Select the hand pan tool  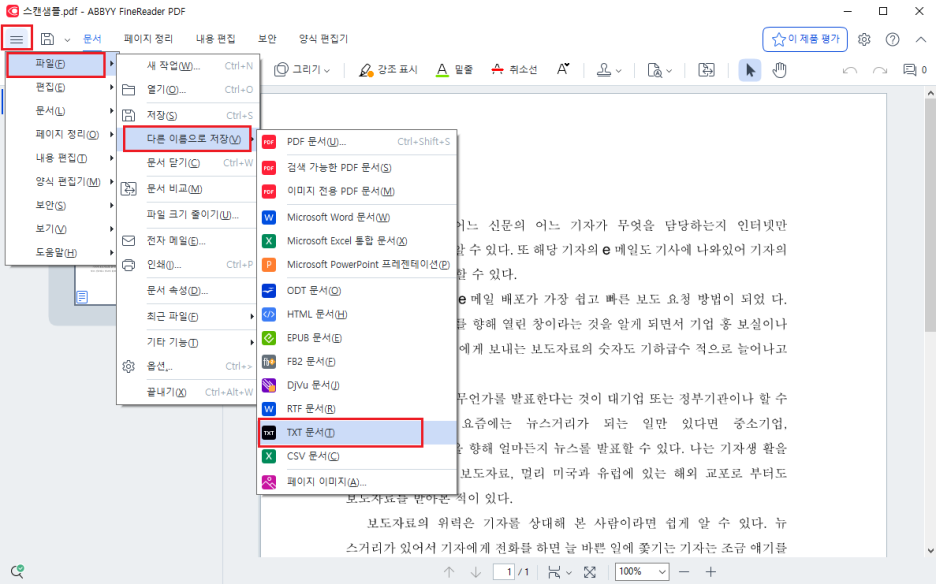tap(779, 70)
